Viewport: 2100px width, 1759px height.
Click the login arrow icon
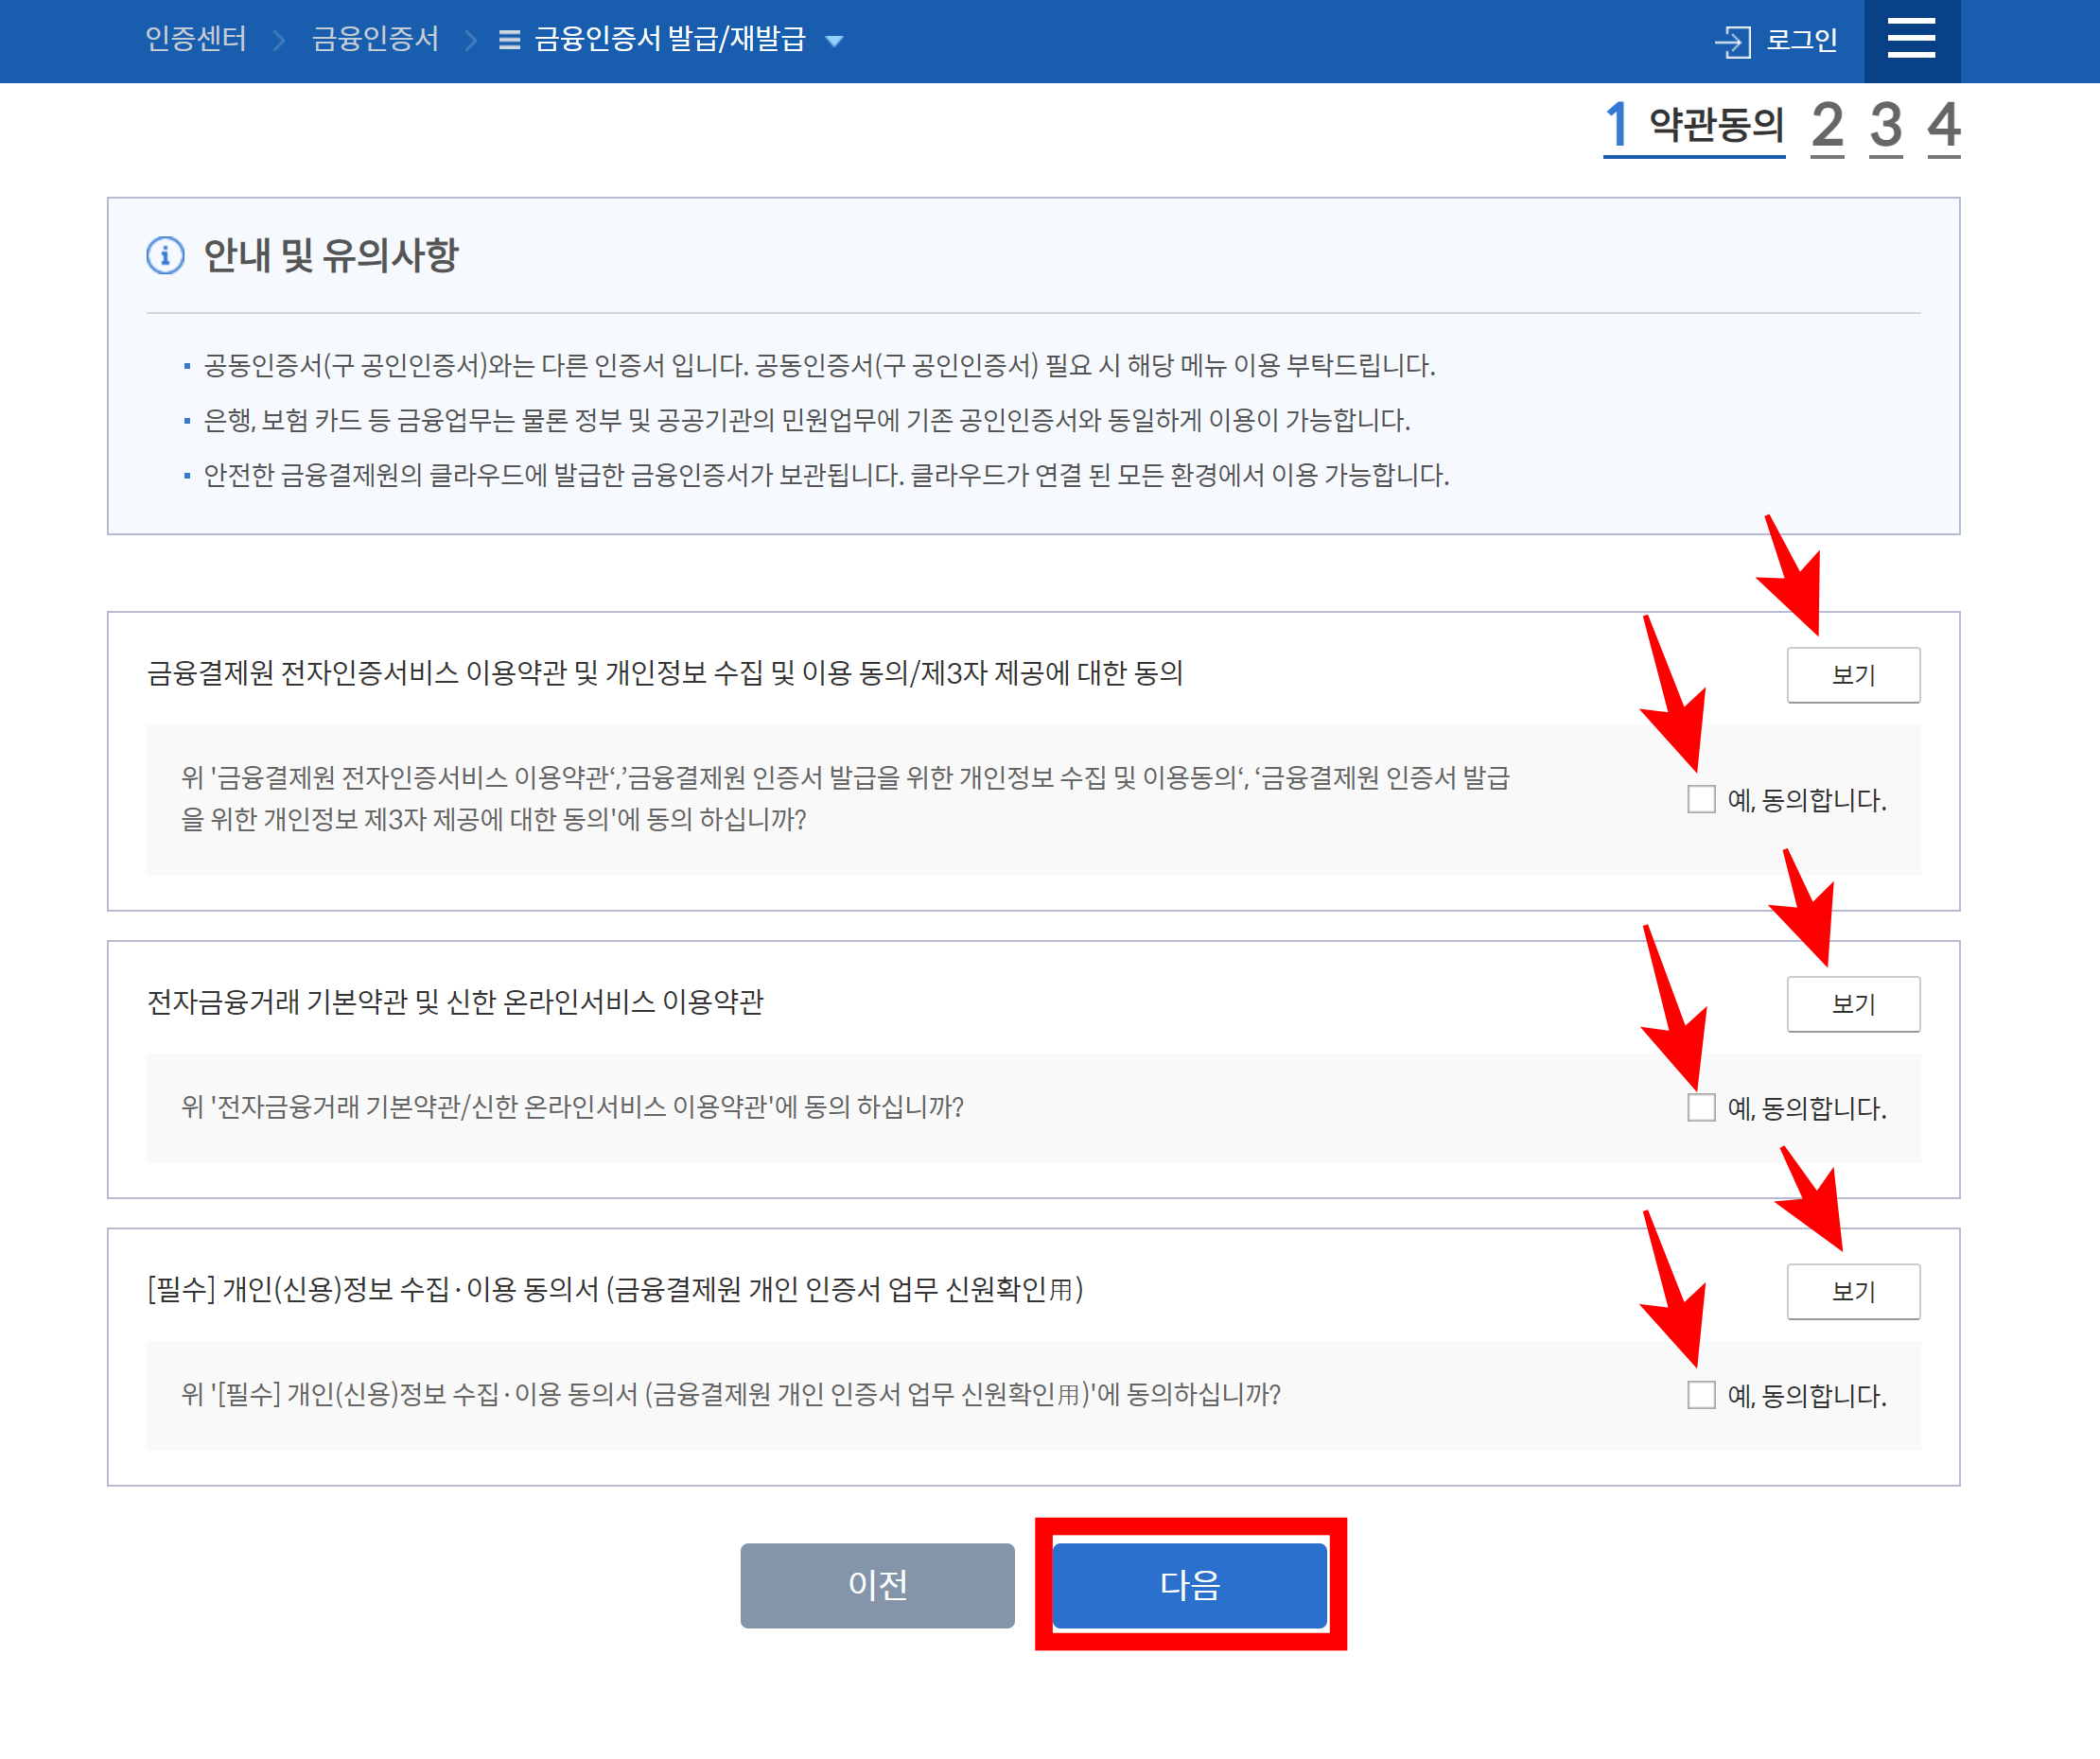pyautogui.click(x=1732, y=42)
